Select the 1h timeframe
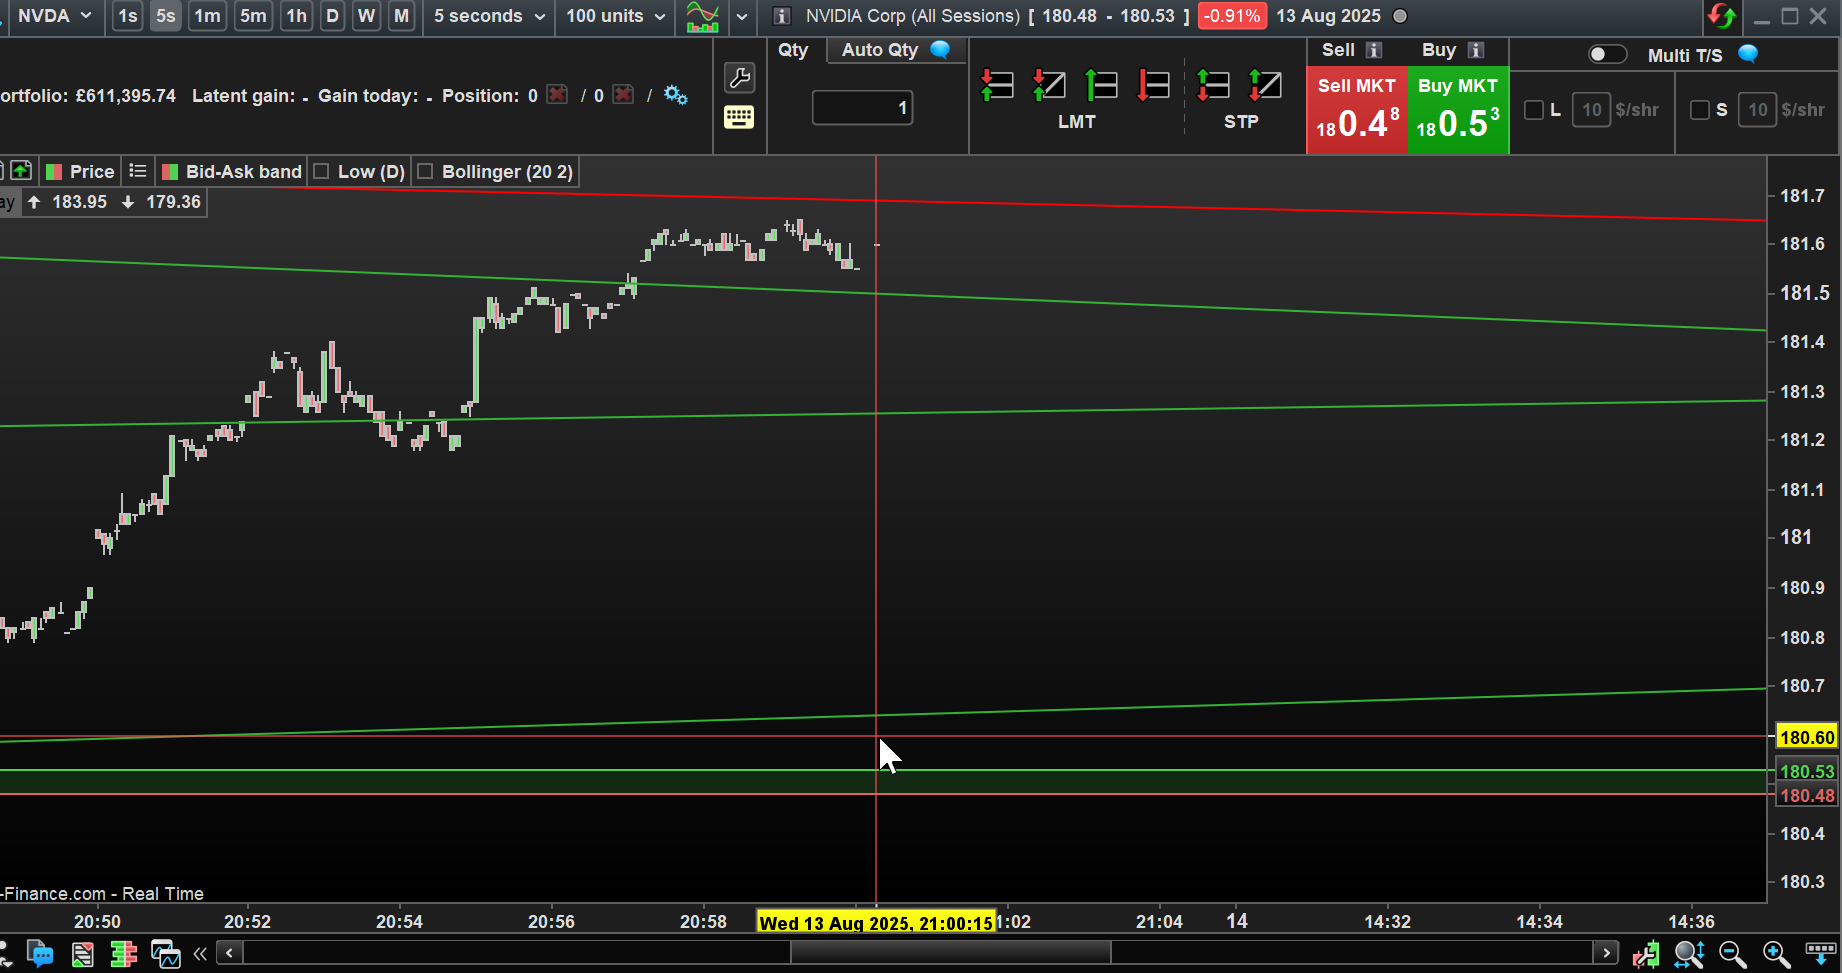This screenshot has height=973, width=1842. (297, 16)
